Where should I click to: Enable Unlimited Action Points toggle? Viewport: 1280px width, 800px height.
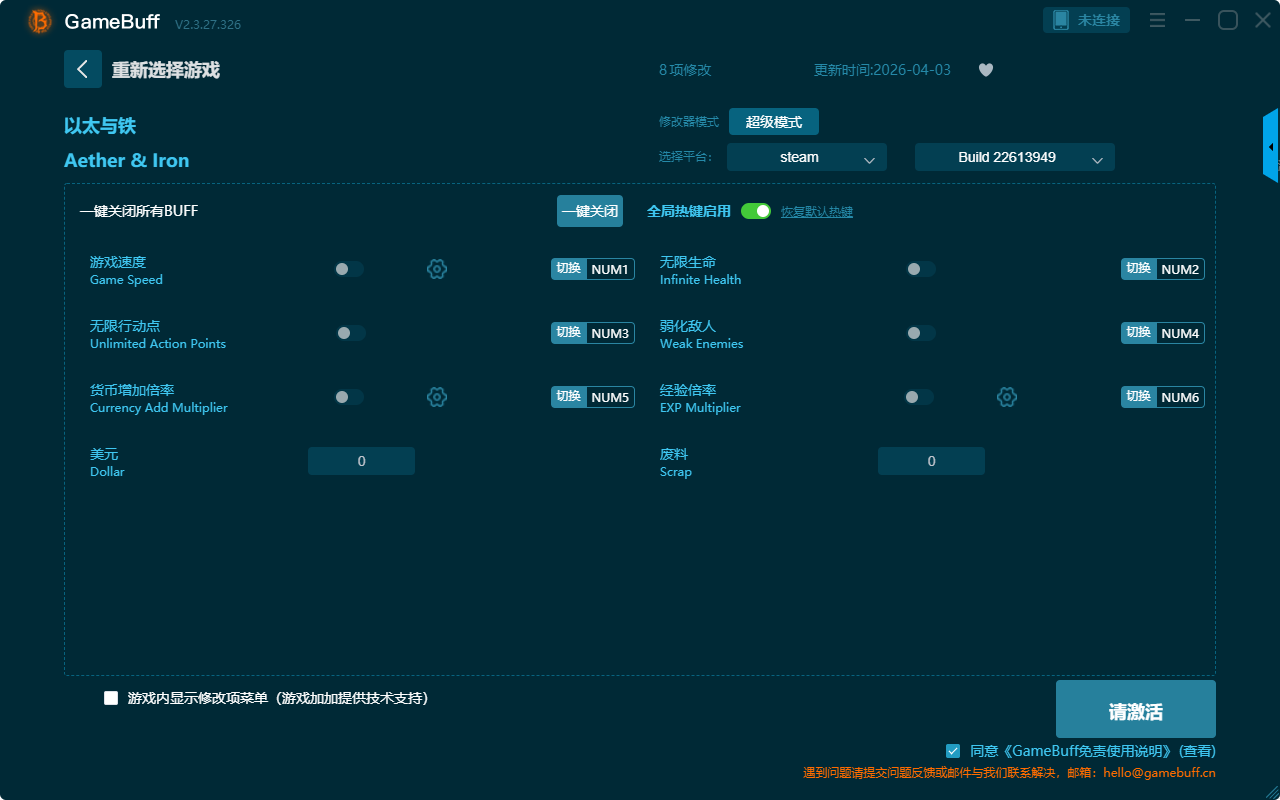[x=350, y=333]
